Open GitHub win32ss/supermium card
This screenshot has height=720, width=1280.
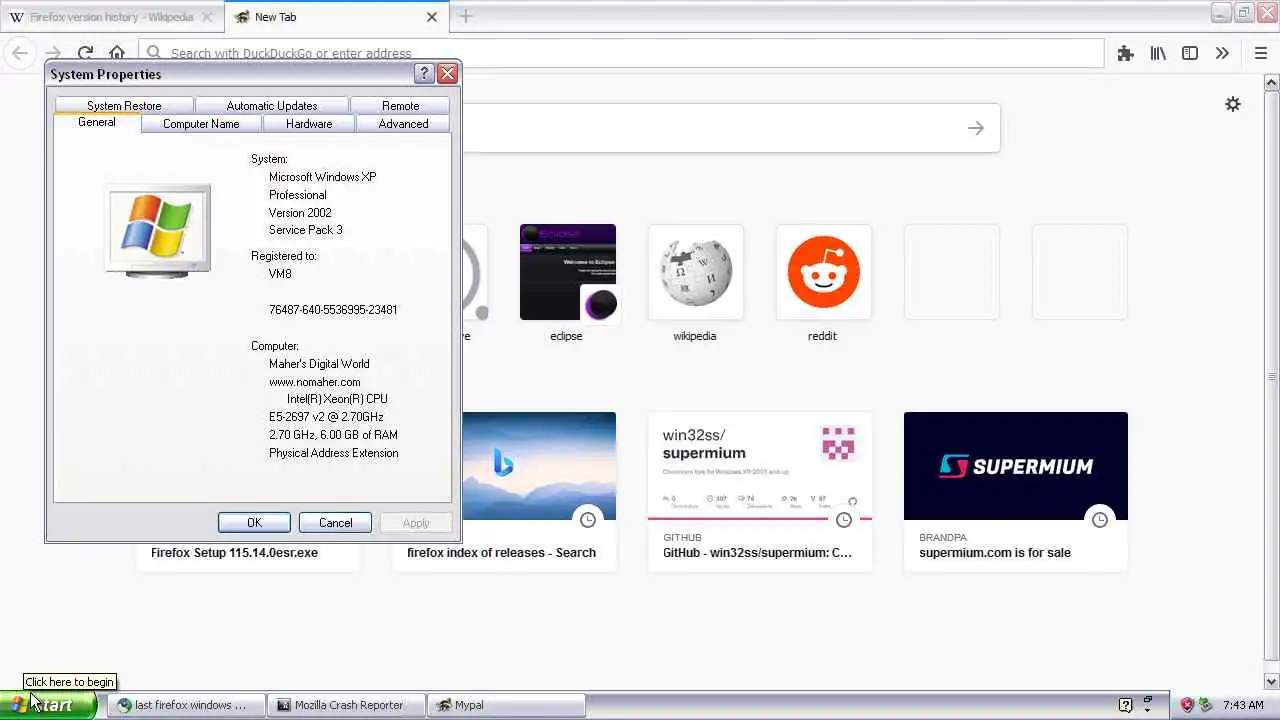coord(760,491)
